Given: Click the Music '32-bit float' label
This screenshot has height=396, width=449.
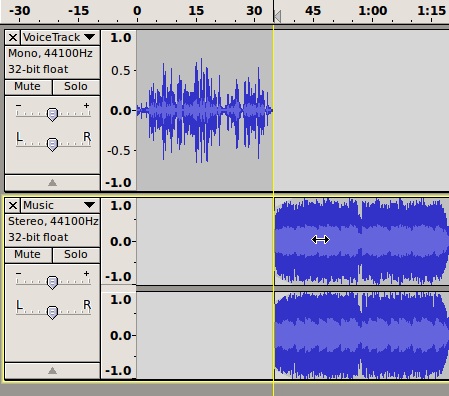Looking at the screenshot, I should (x=38, y=237).
